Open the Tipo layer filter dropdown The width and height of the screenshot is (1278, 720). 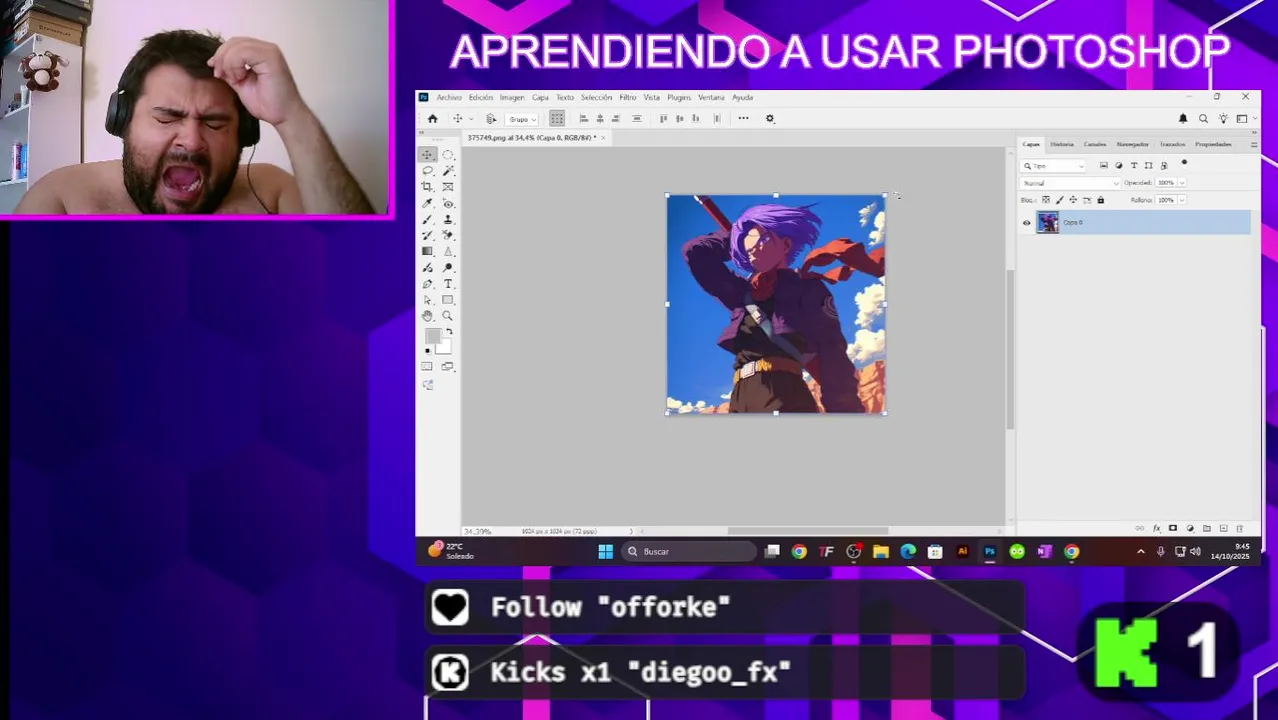pyautogui.click(x=1053, y=166)
